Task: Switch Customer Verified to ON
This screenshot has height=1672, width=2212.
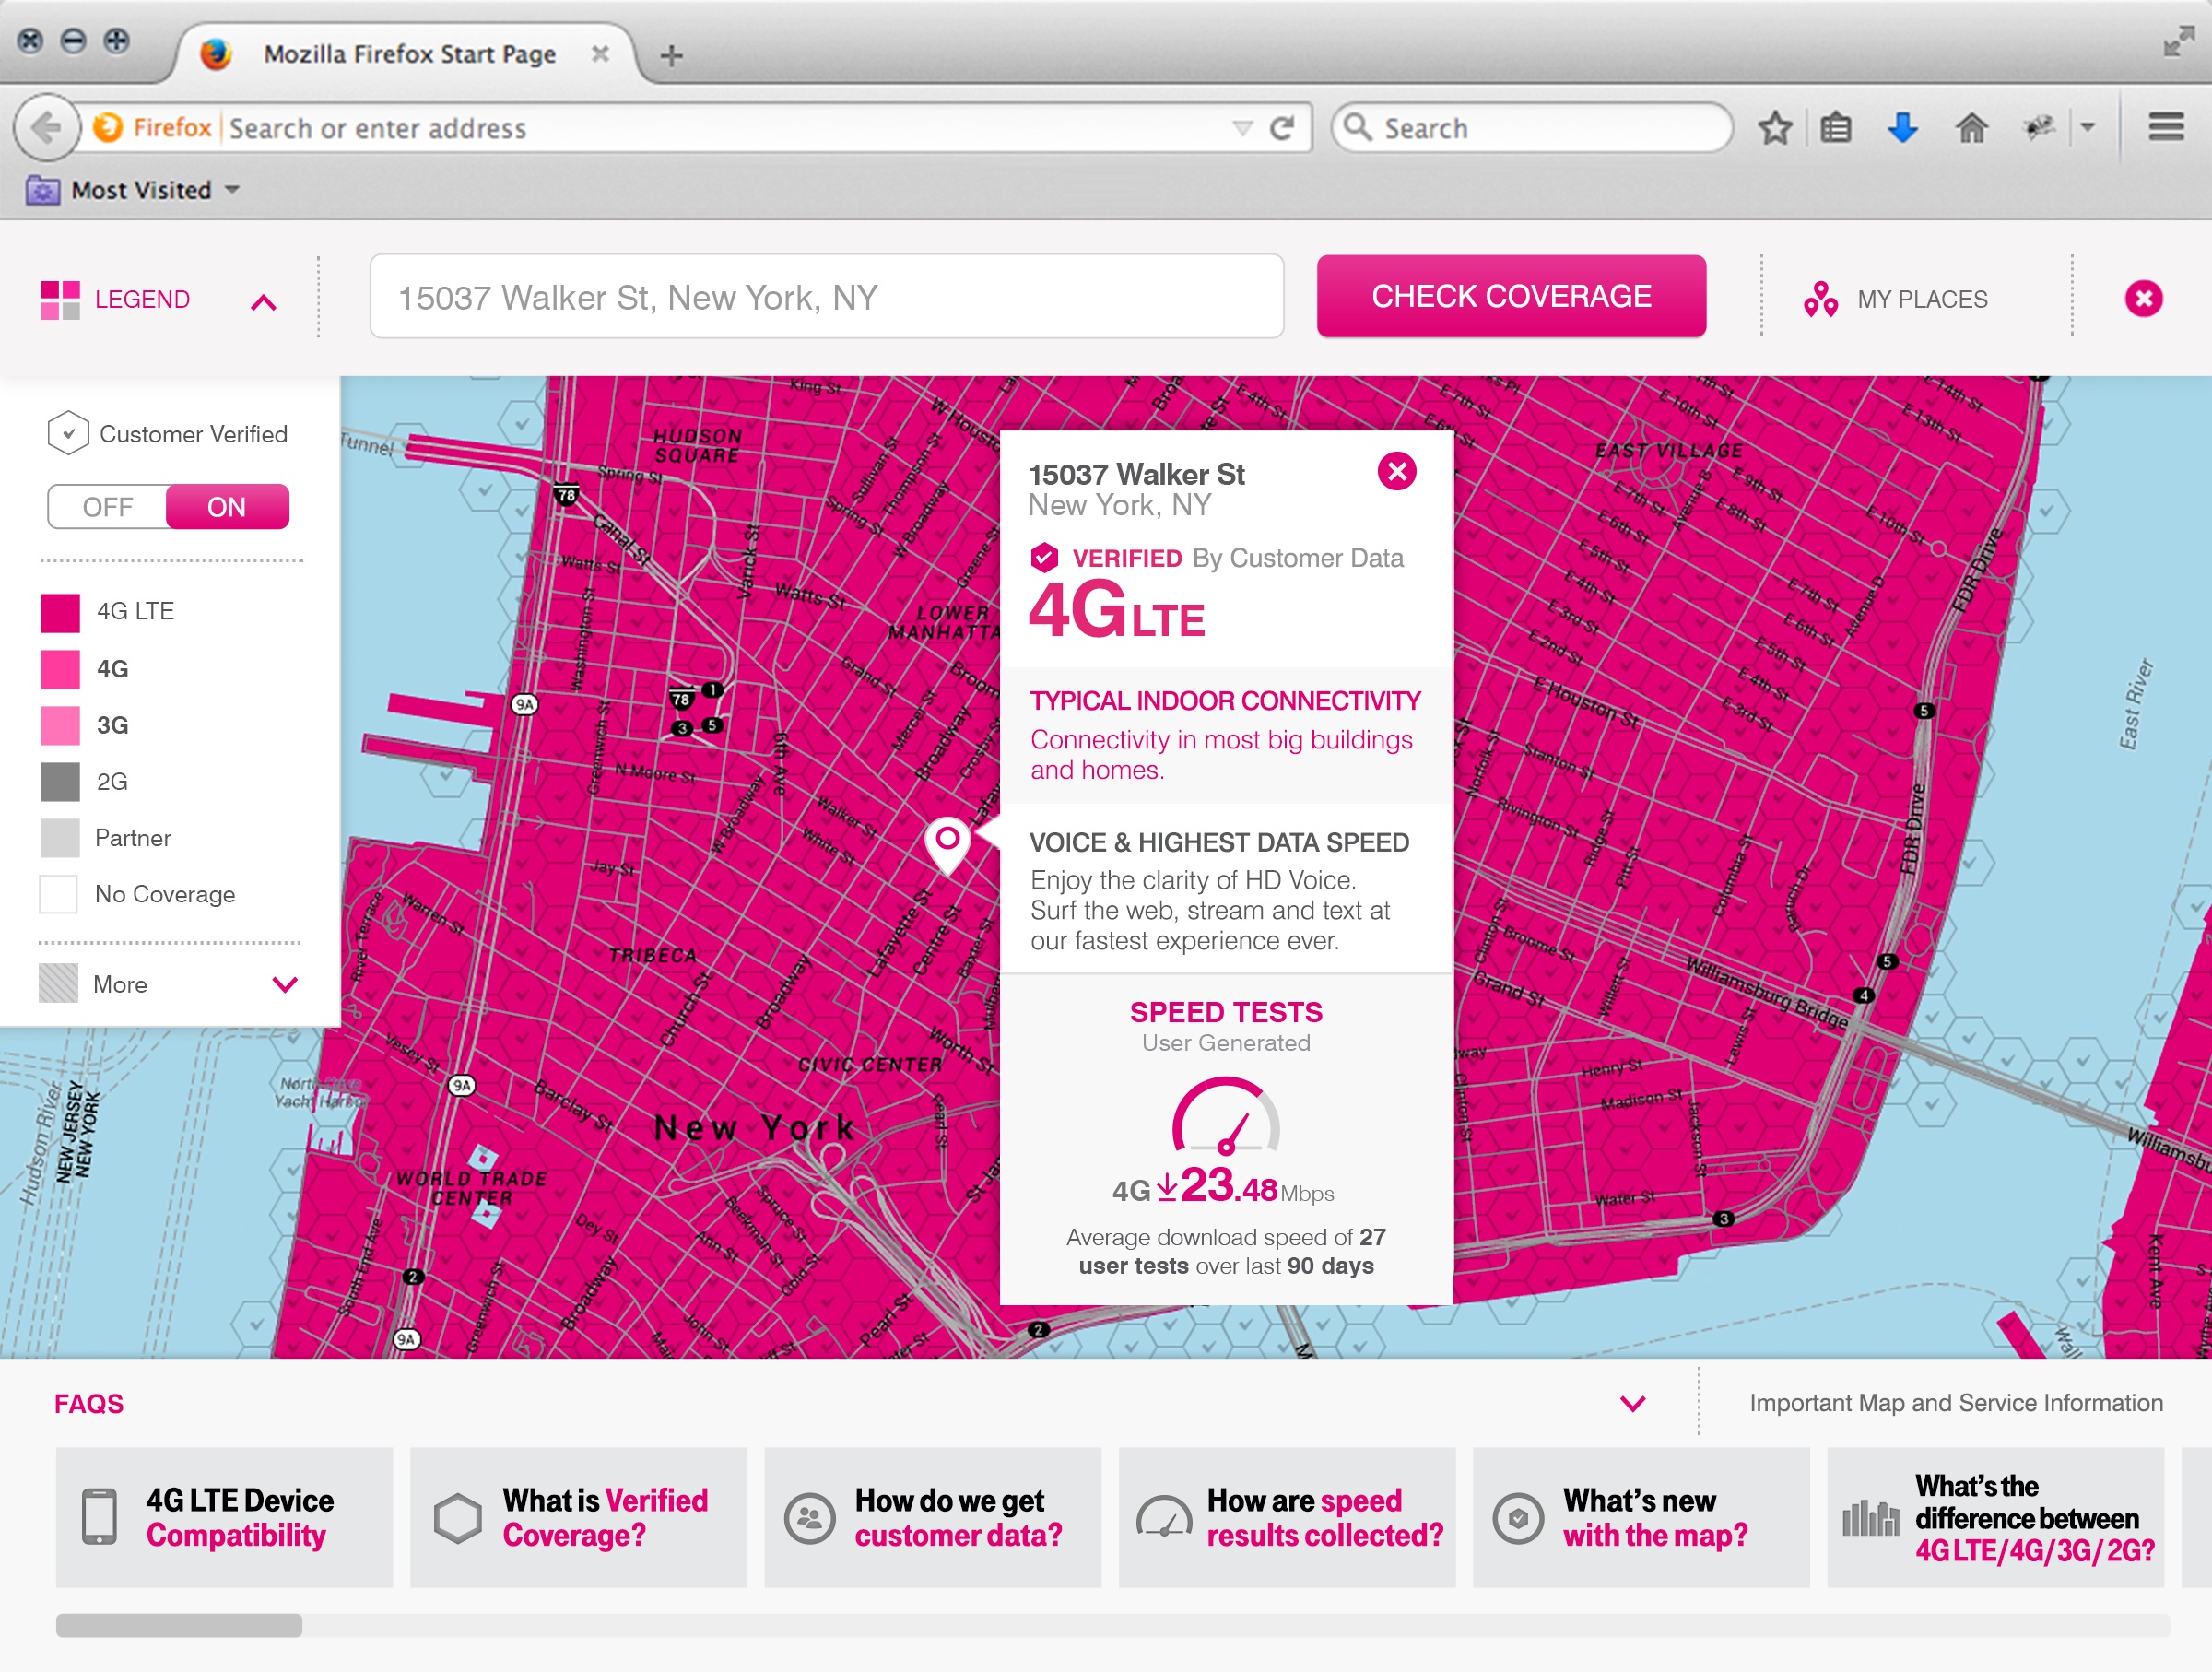Action: click(x=227, y=507)
